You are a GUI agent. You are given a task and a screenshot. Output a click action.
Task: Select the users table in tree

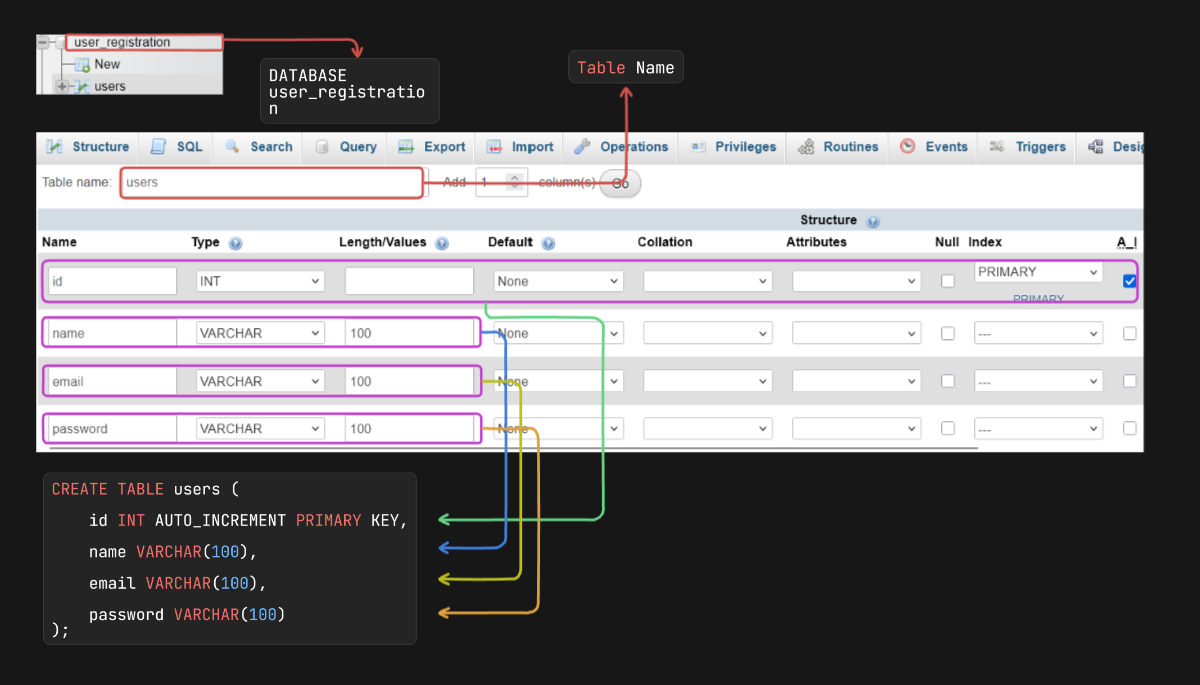coord(110,87)
